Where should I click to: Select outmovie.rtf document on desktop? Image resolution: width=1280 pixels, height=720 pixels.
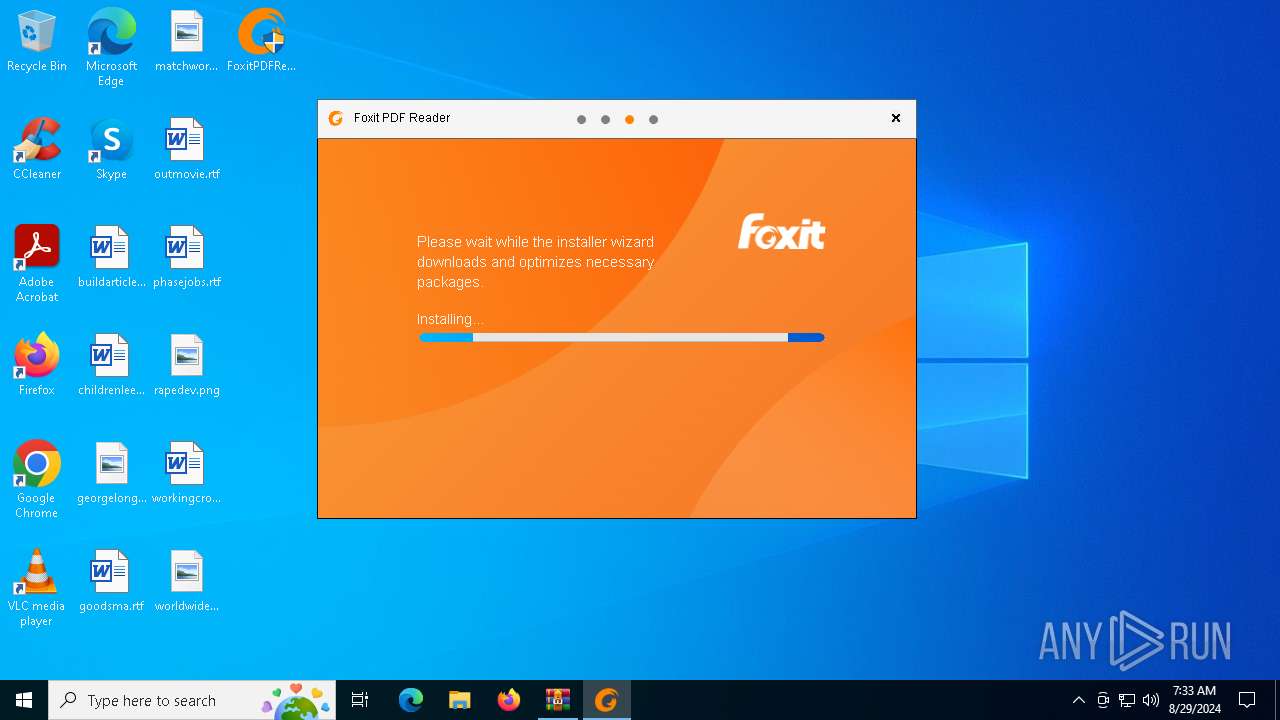click(x=186, y=150)
